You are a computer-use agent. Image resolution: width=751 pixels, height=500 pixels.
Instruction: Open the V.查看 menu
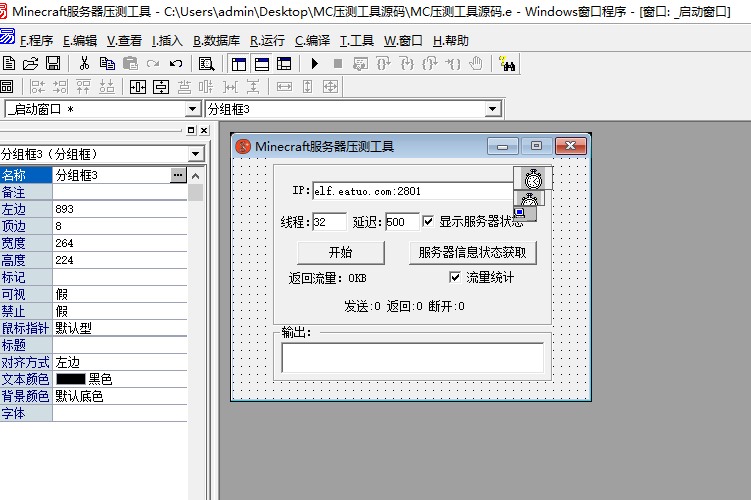[124, 41]
